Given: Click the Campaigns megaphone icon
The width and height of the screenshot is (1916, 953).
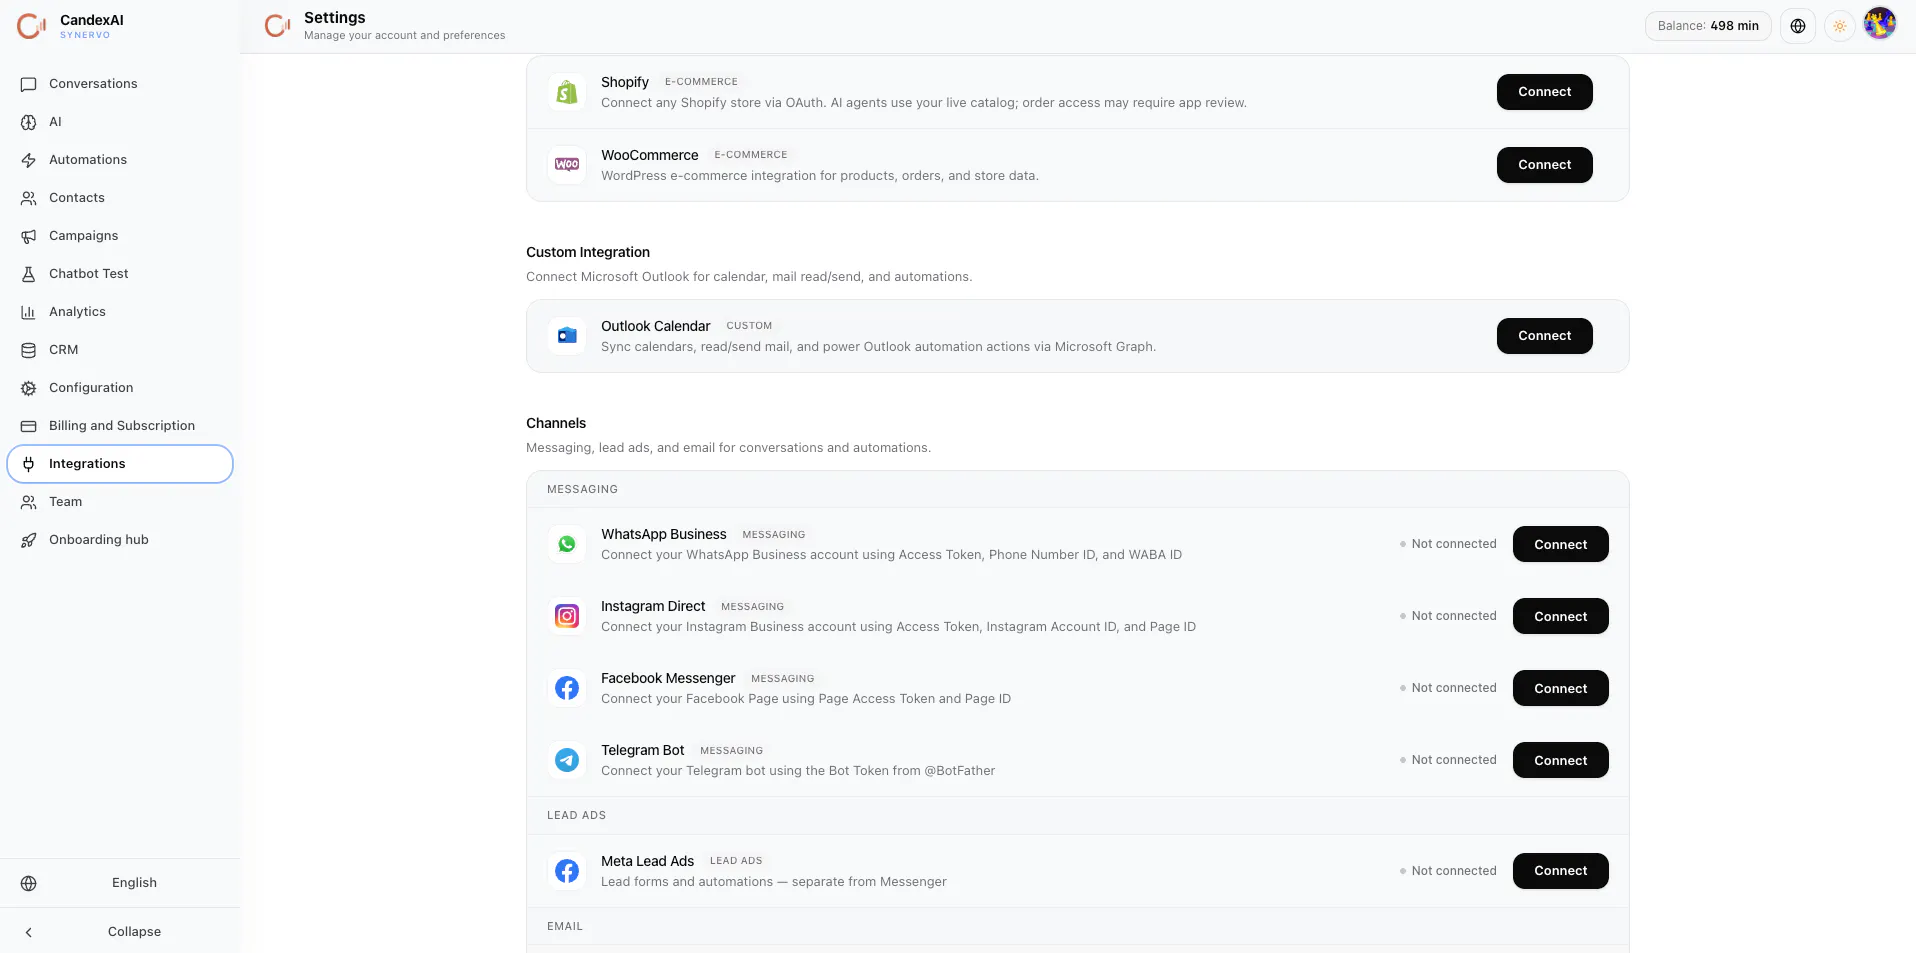Looking at the screenshot, I should pyautogui.click(x=29, y=236).
